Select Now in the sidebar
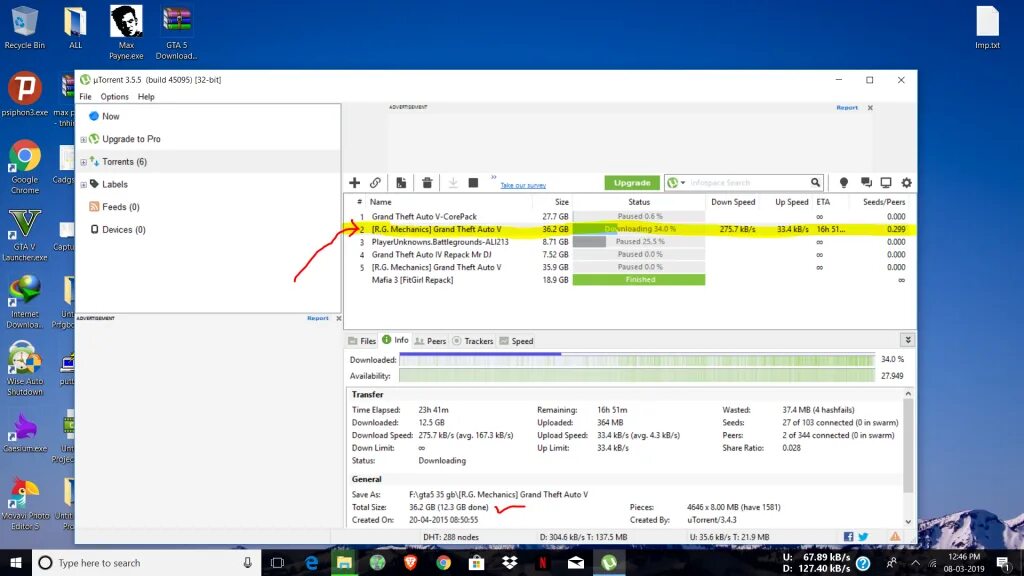 (110, 116)
